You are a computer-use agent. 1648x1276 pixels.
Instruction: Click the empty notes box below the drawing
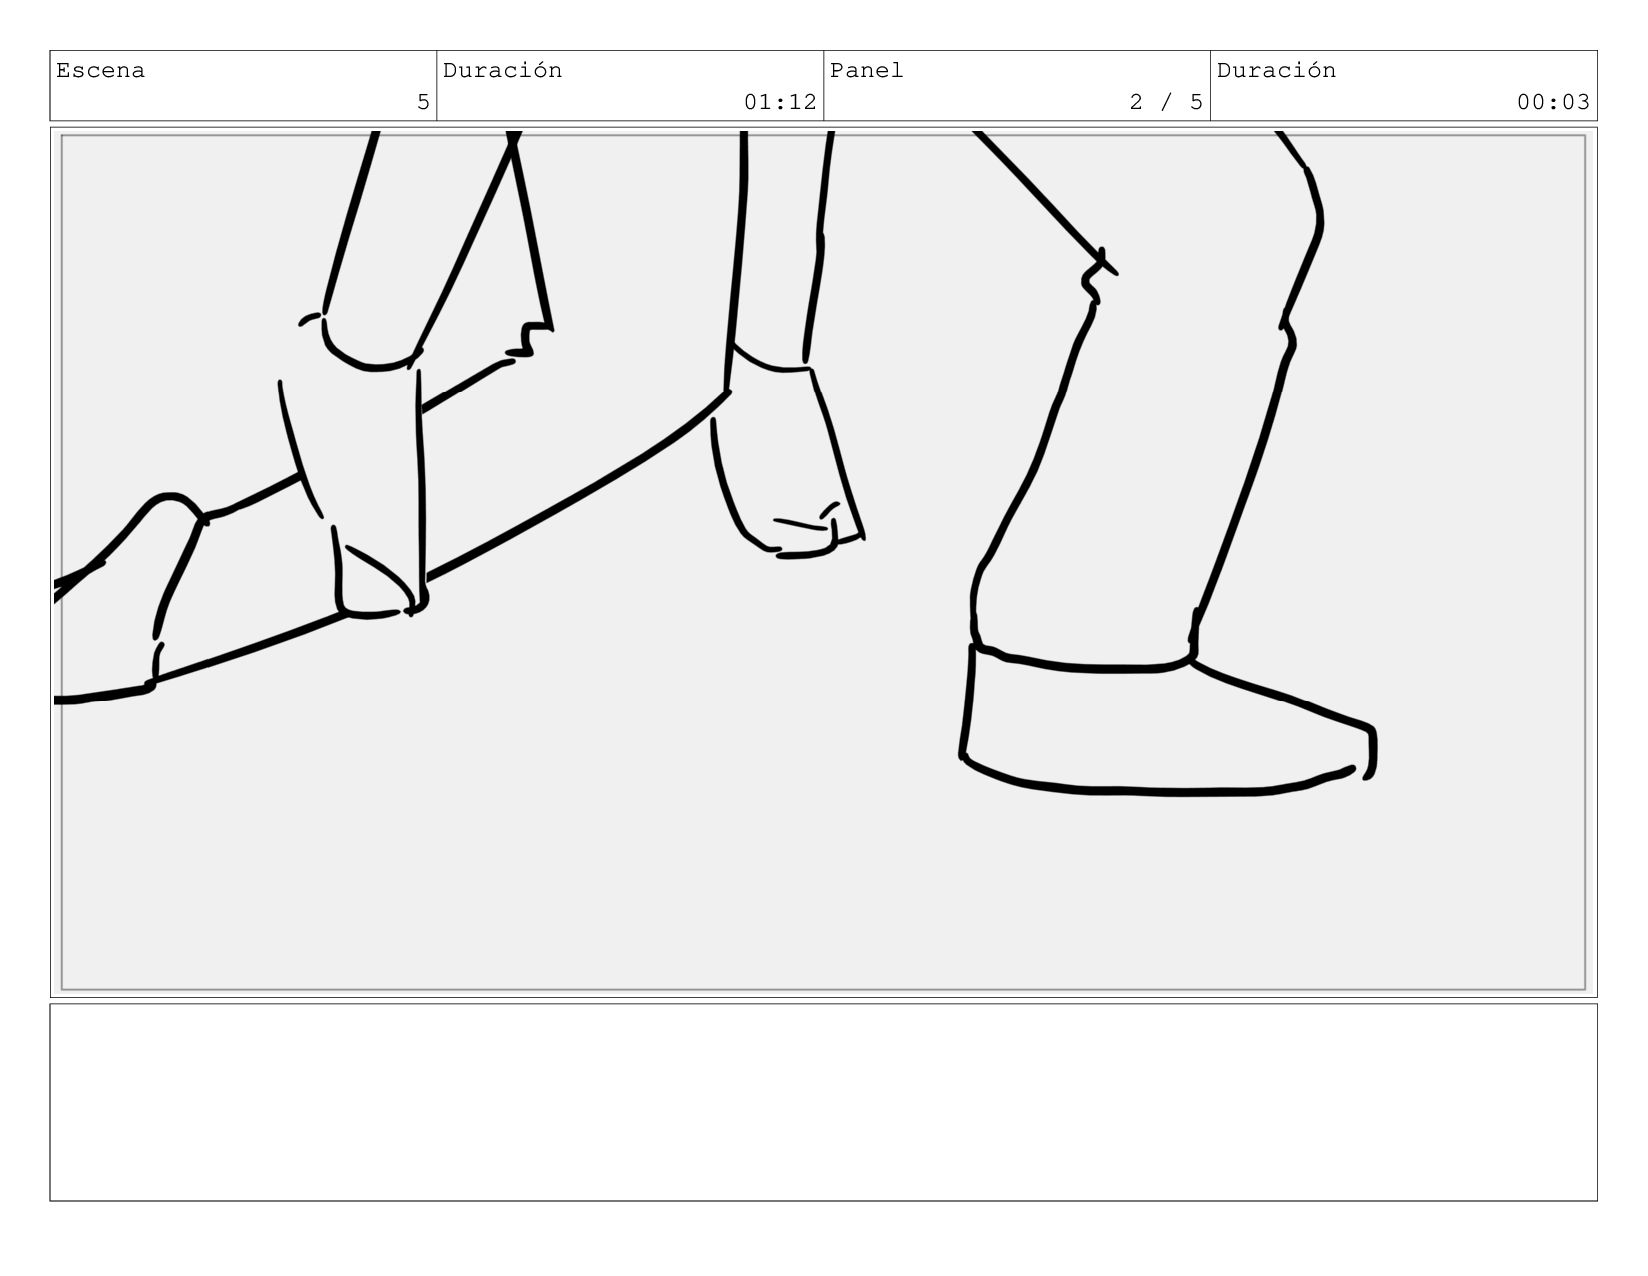click(x=823, y=1102)
